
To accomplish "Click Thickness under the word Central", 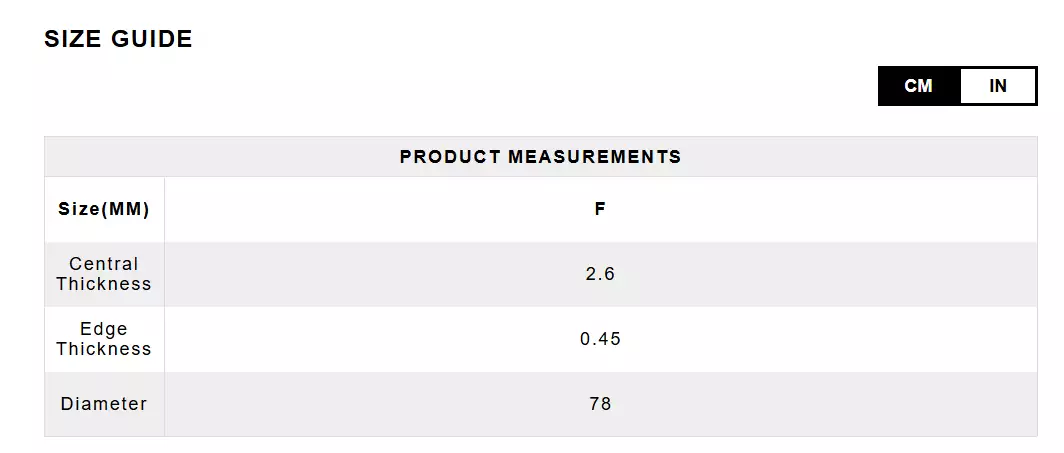I will tap(104, 284).
